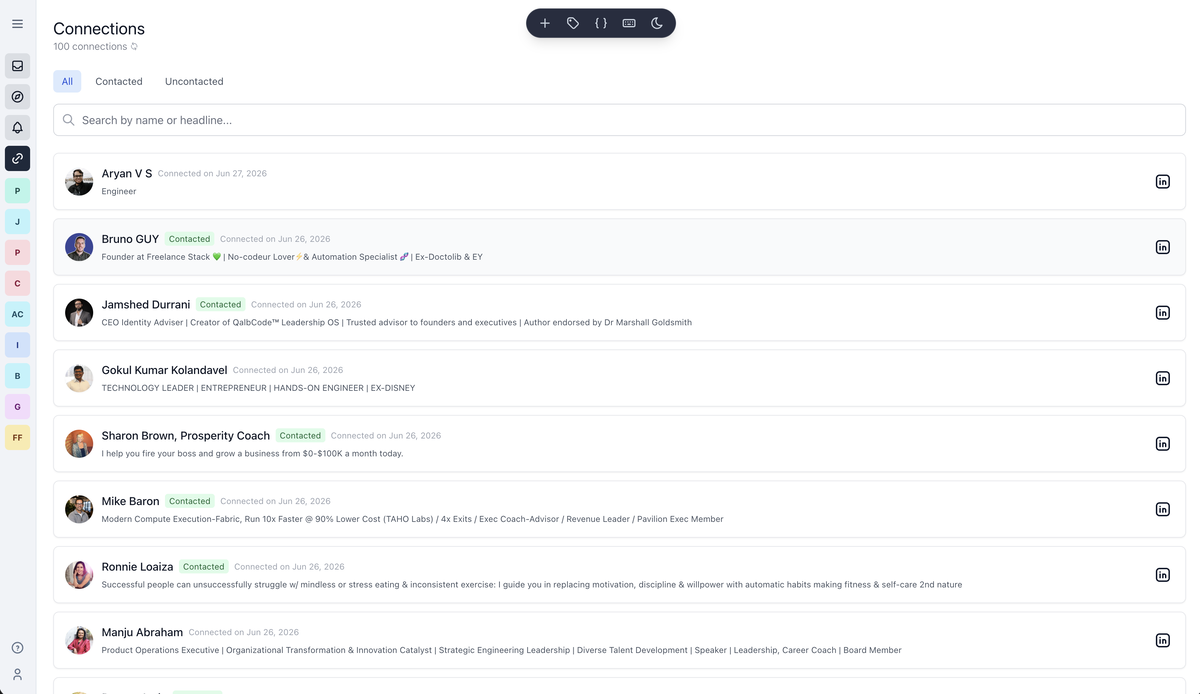Open Aryan V S LinkedIn profile icon
This screenshot has width=1200, height=694.
point(1162,182)
